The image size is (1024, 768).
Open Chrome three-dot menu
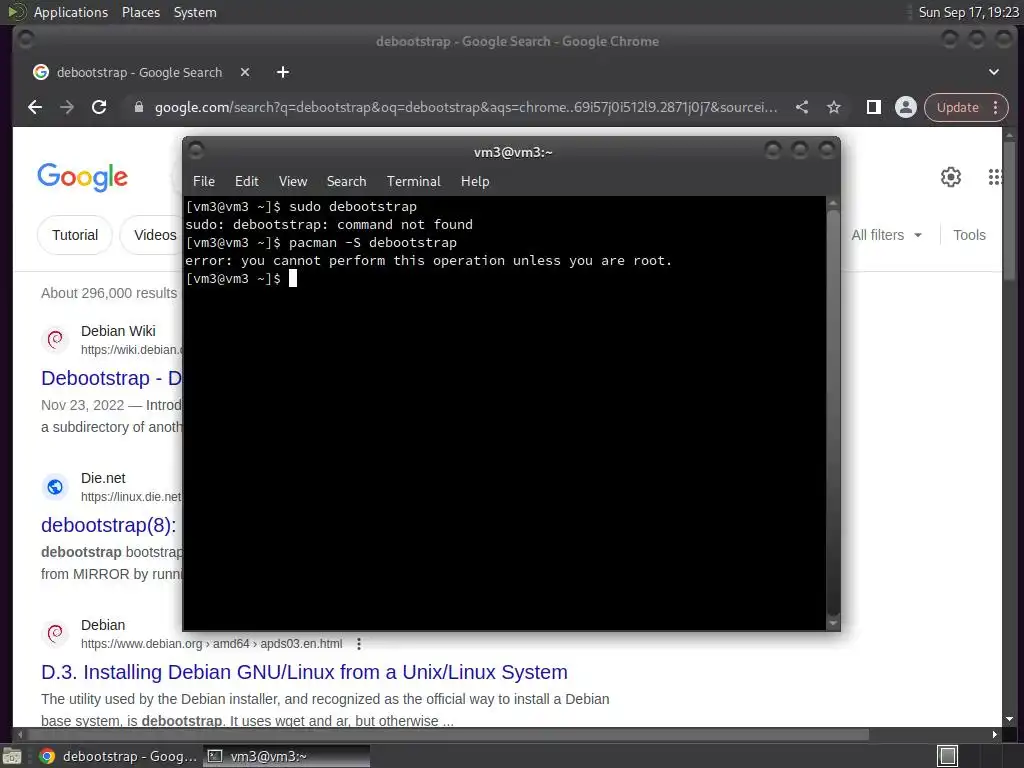click(996, 107)
